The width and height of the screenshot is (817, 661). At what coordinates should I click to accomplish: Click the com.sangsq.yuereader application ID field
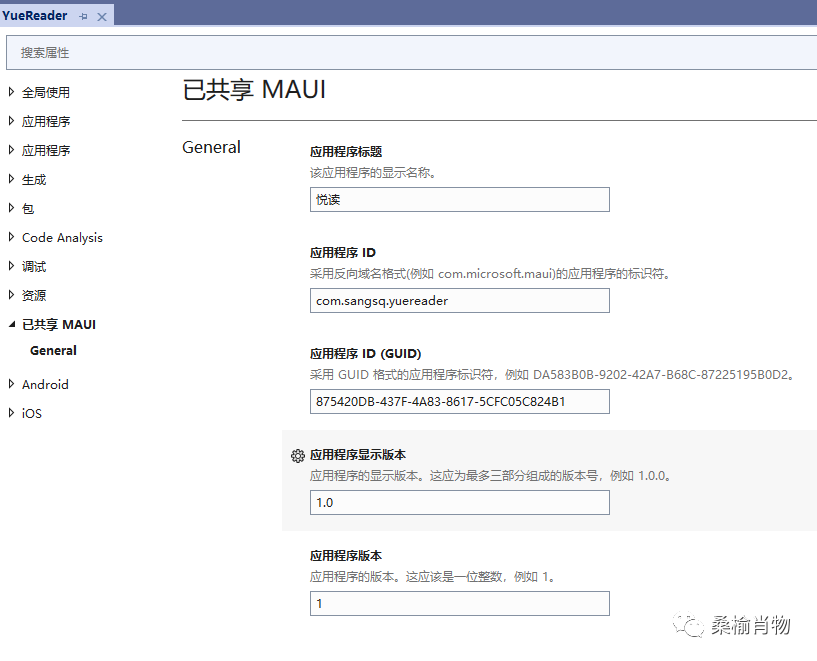coord(459,300)
